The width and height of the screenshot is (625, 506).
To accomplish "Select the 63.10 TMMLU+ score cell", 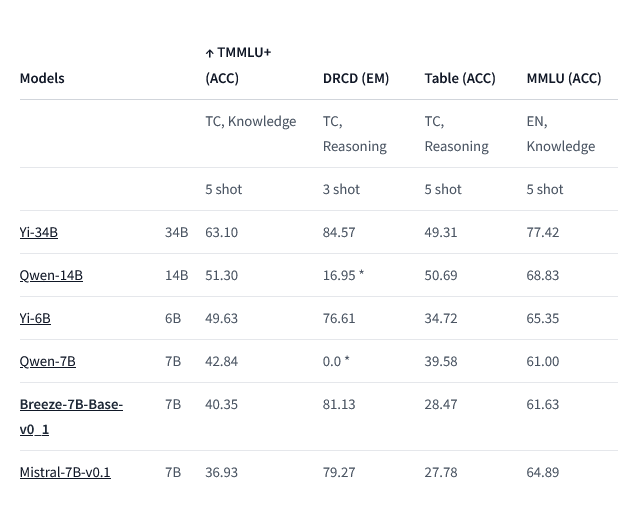I will [x=221, y=232].
